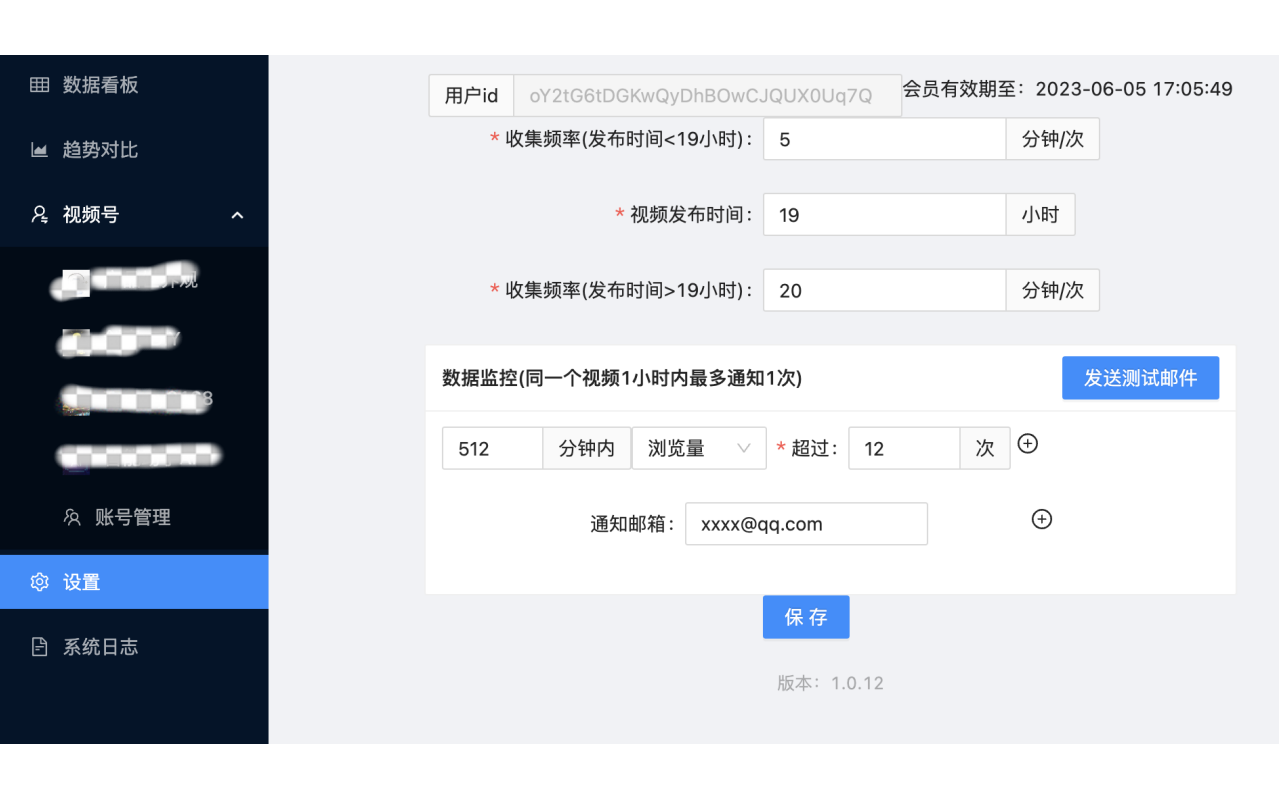Click the 超过 threshold field showing 12
This screenshot has height=800, width=1280.
click(x=903, y=448)
